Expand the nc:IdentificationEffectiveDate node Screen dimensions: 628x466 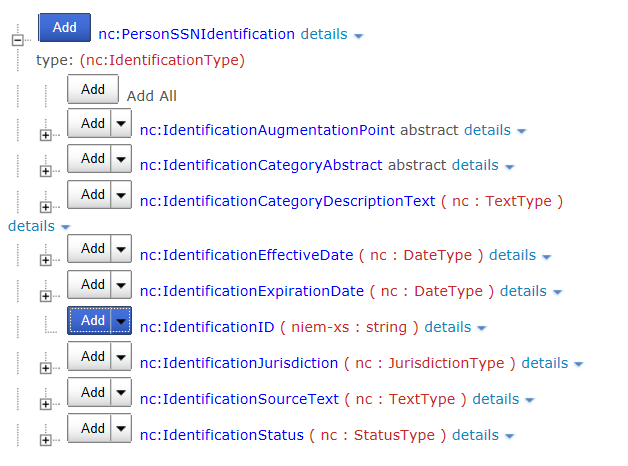click(x=46, y=260)
